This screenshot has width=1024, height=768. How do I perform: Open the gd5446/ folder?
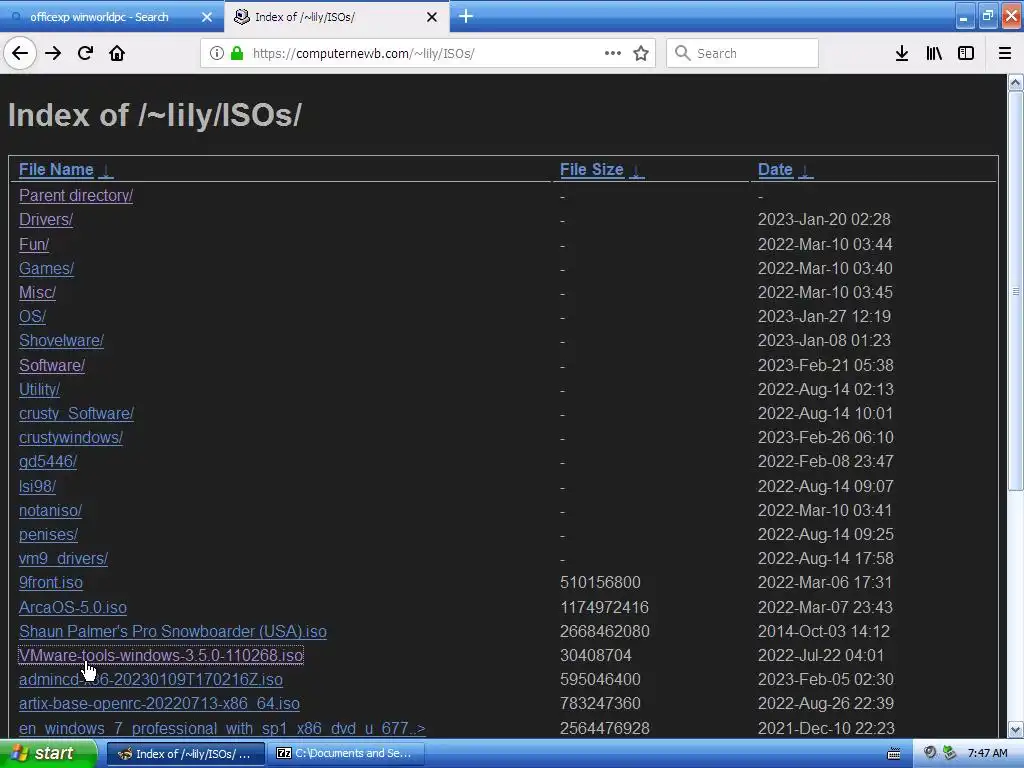(x=48, y=462)
